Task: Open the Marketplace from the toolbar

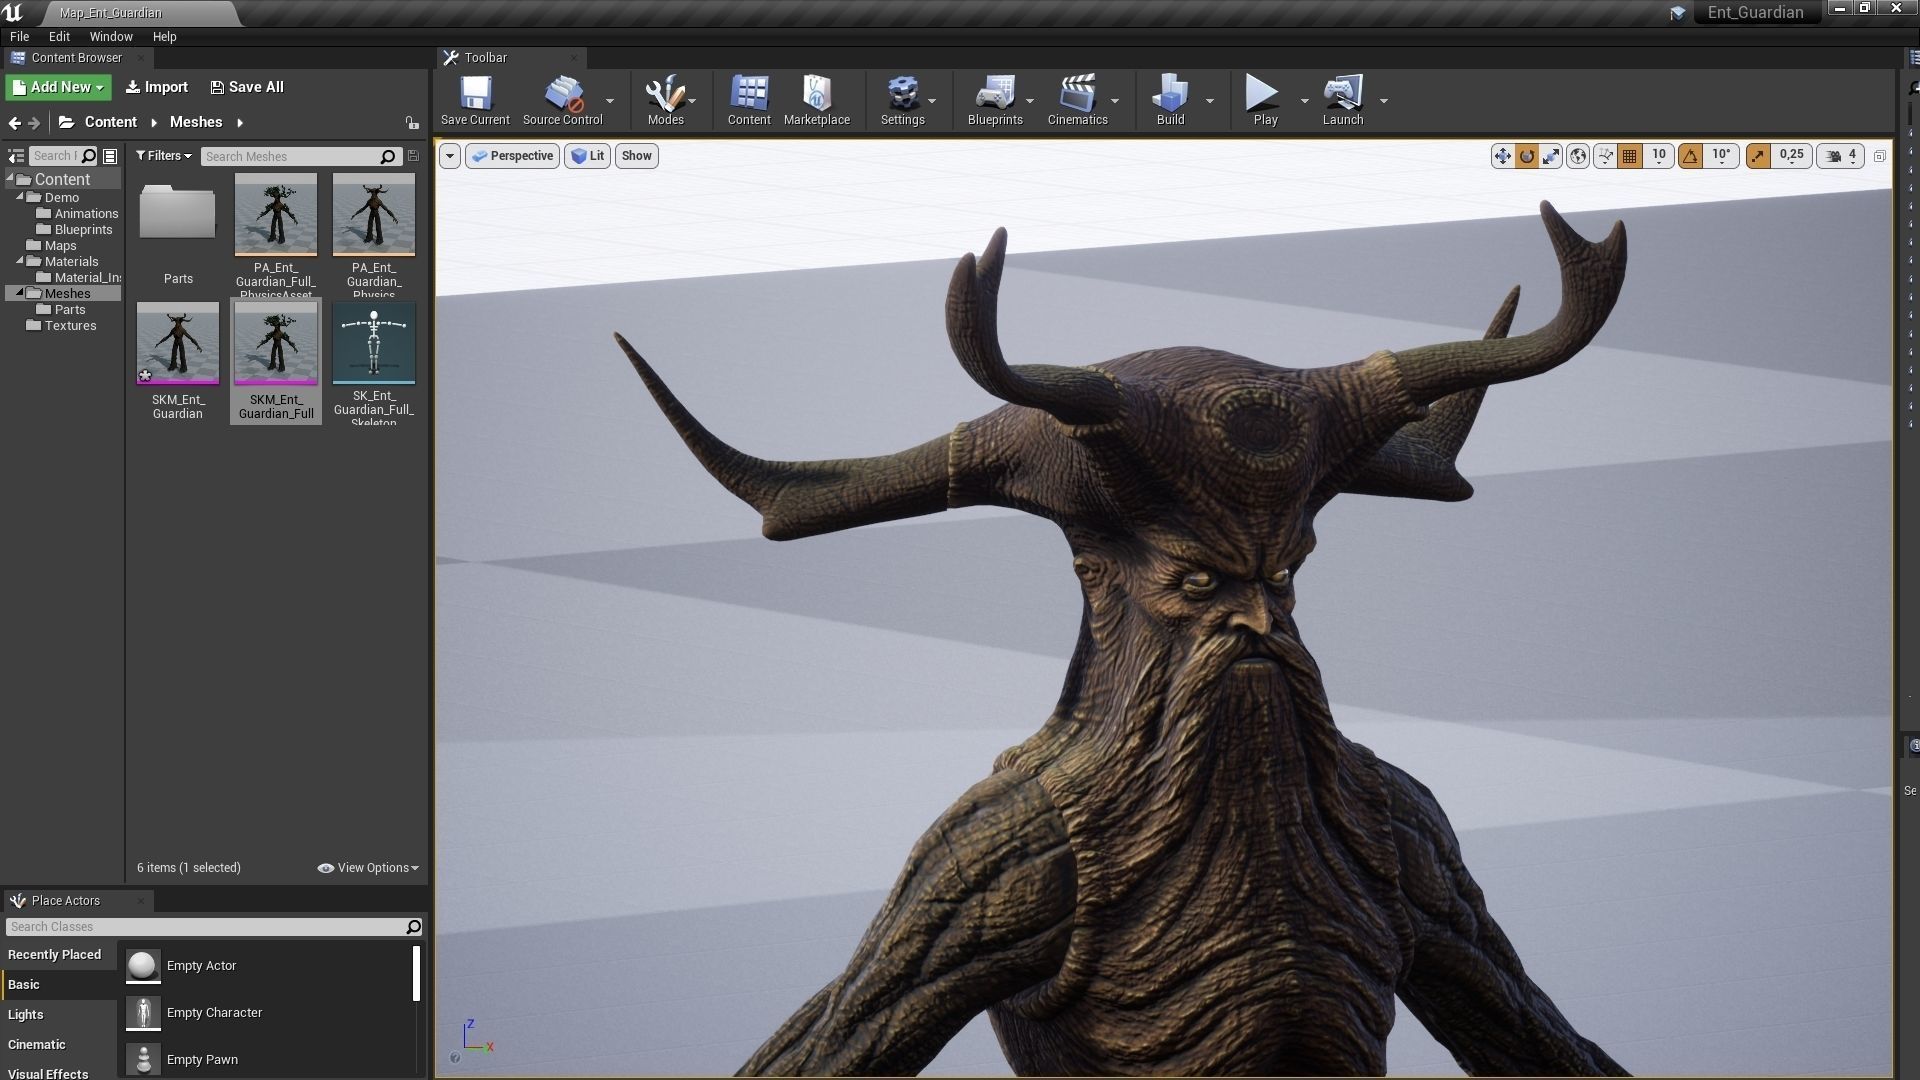Action: pyautogui.click(x=817, y=99)
